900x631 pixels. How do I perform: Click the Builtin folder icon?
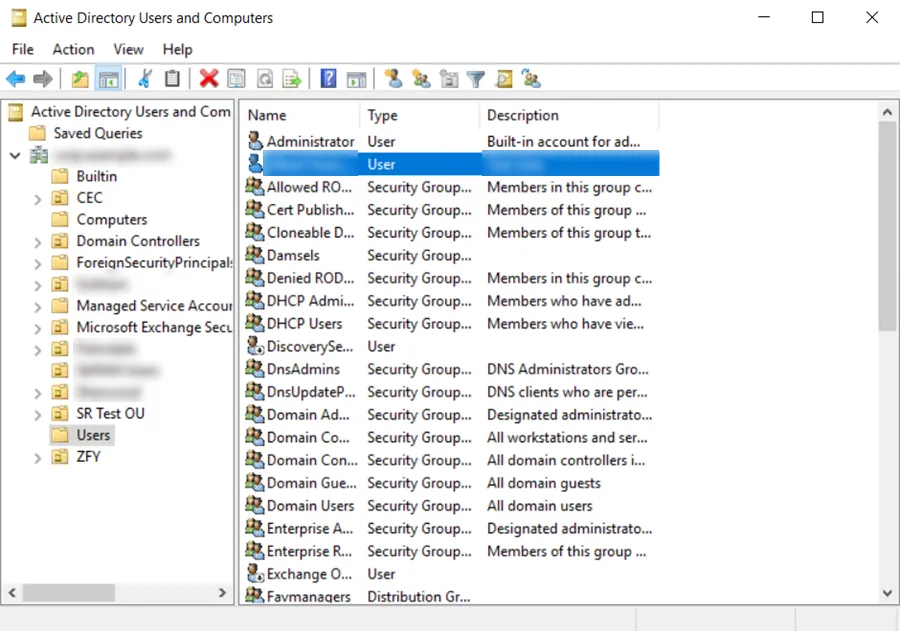60,176
